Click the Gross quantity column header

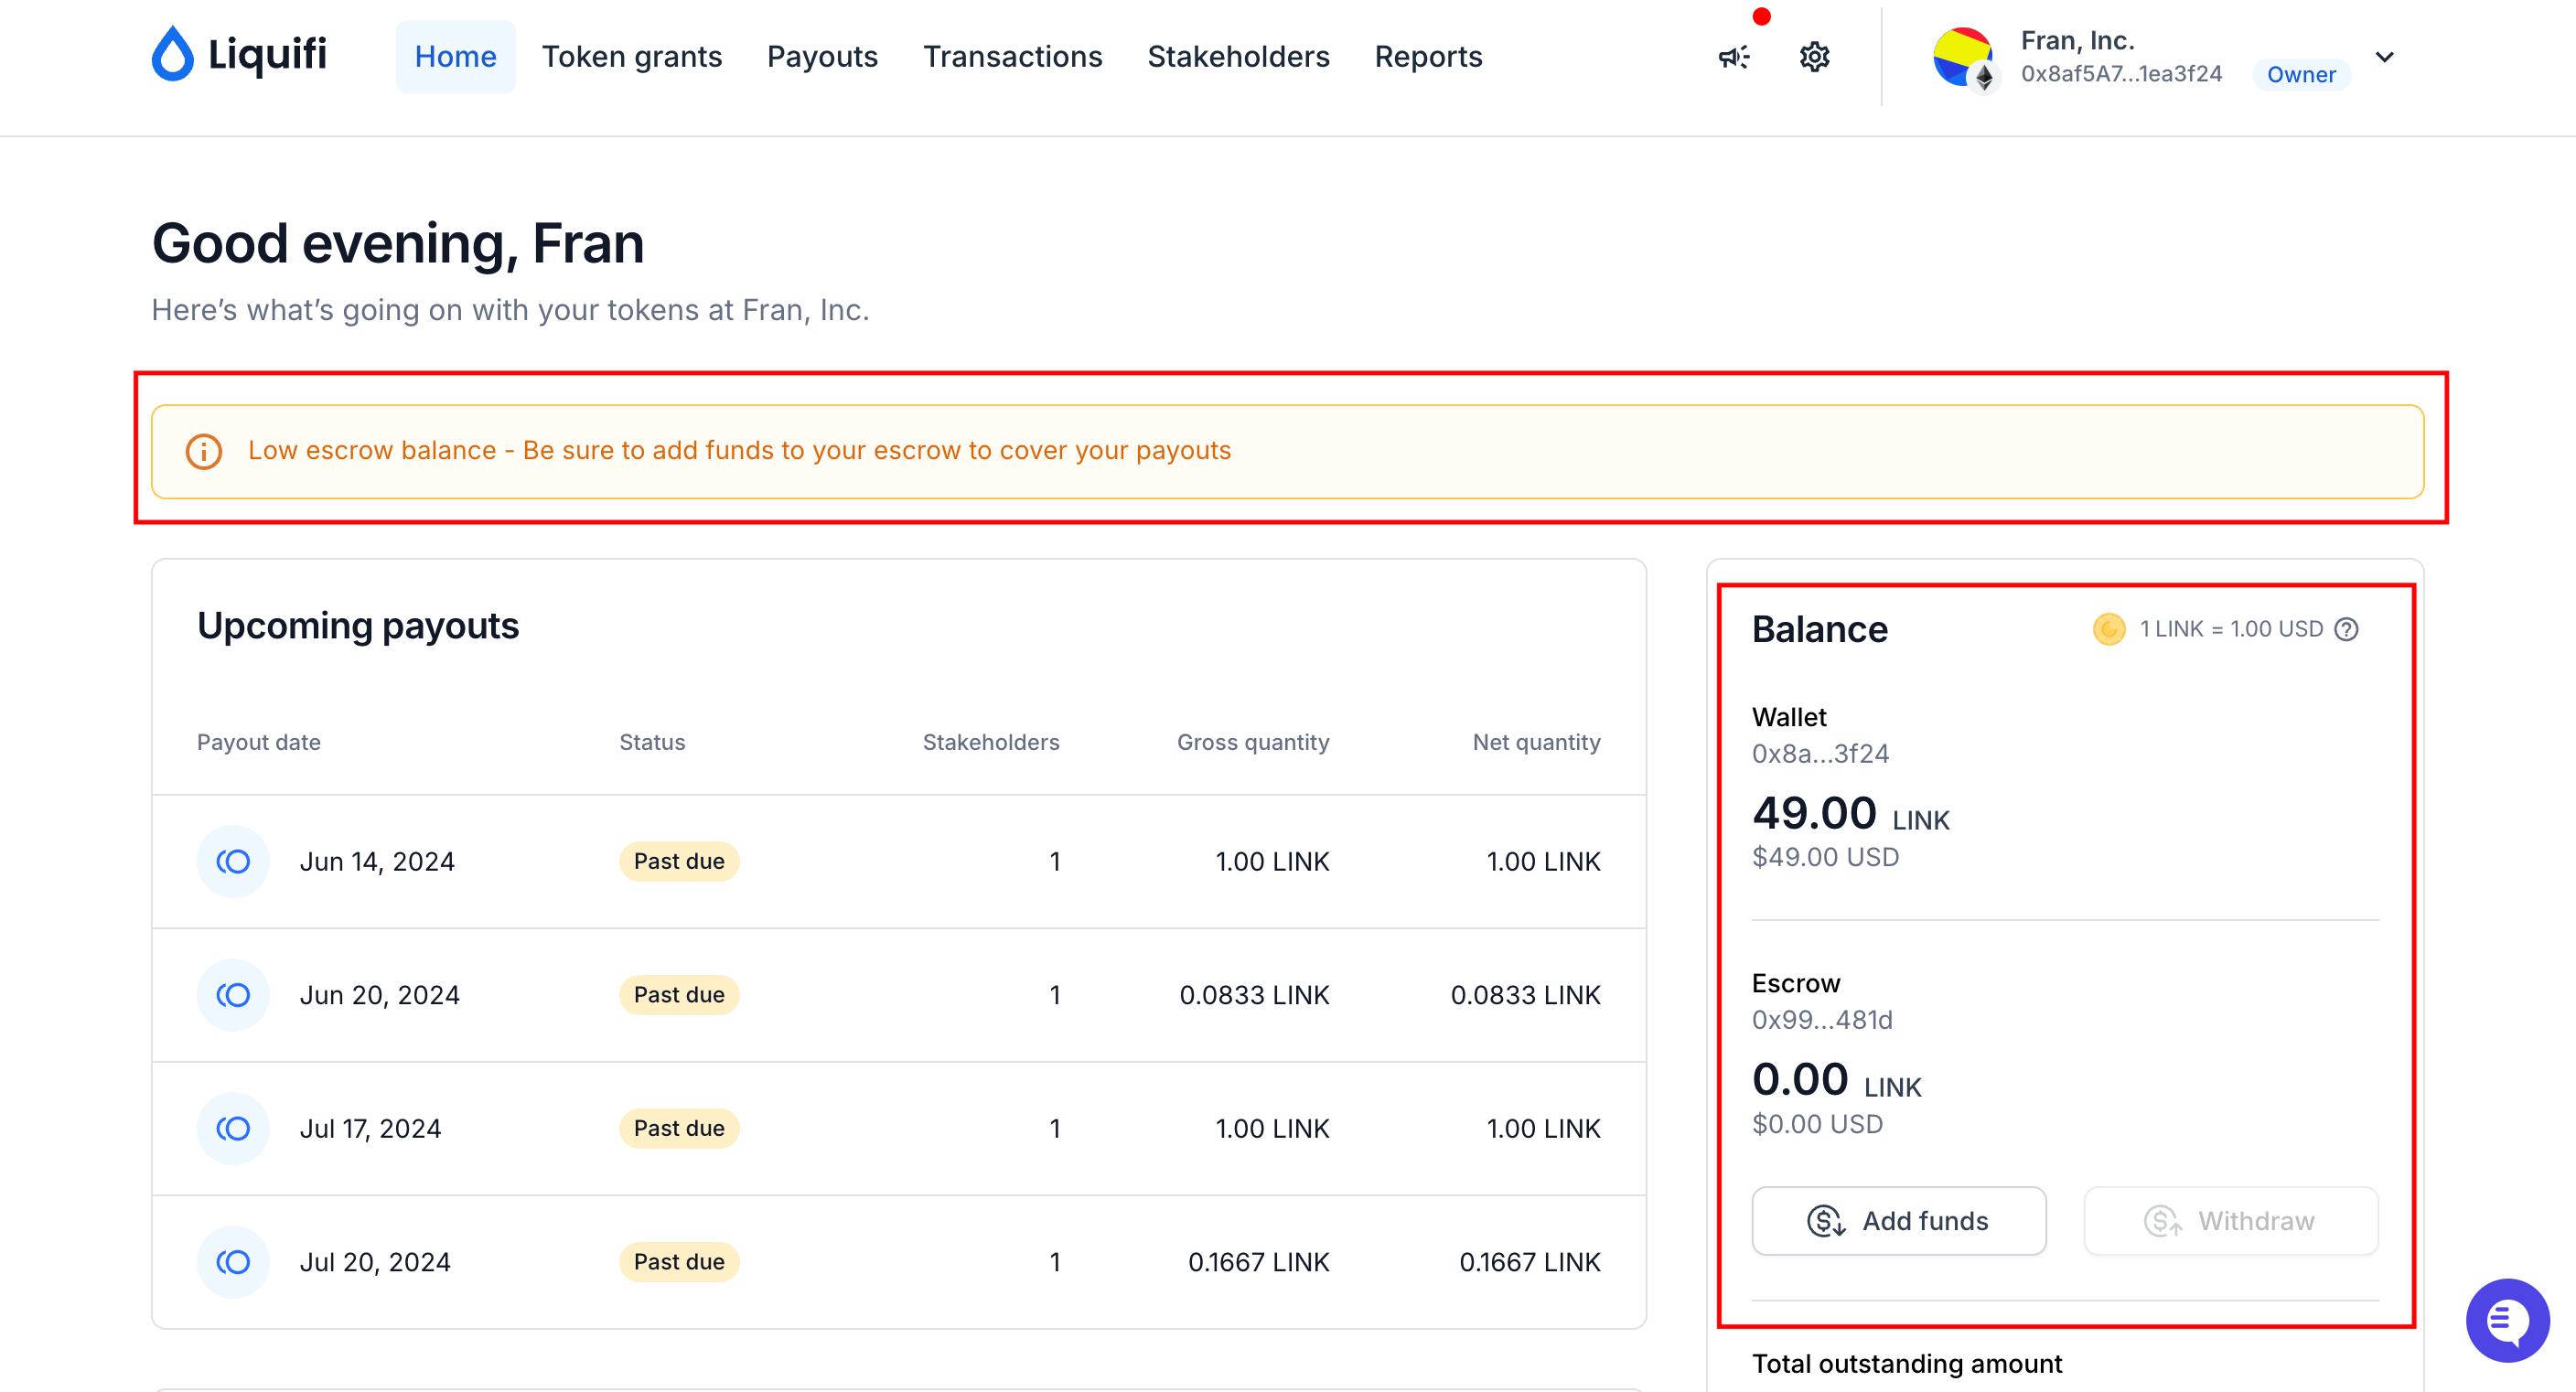[1253, 742]
